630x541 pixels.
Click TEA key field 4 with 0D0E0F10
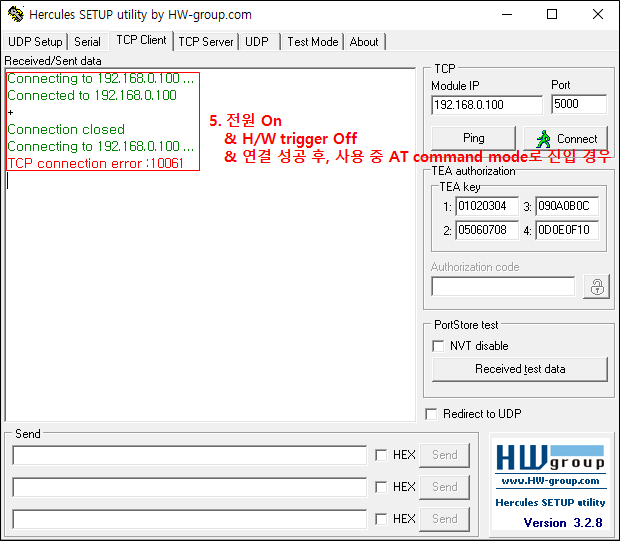[567, 230]
